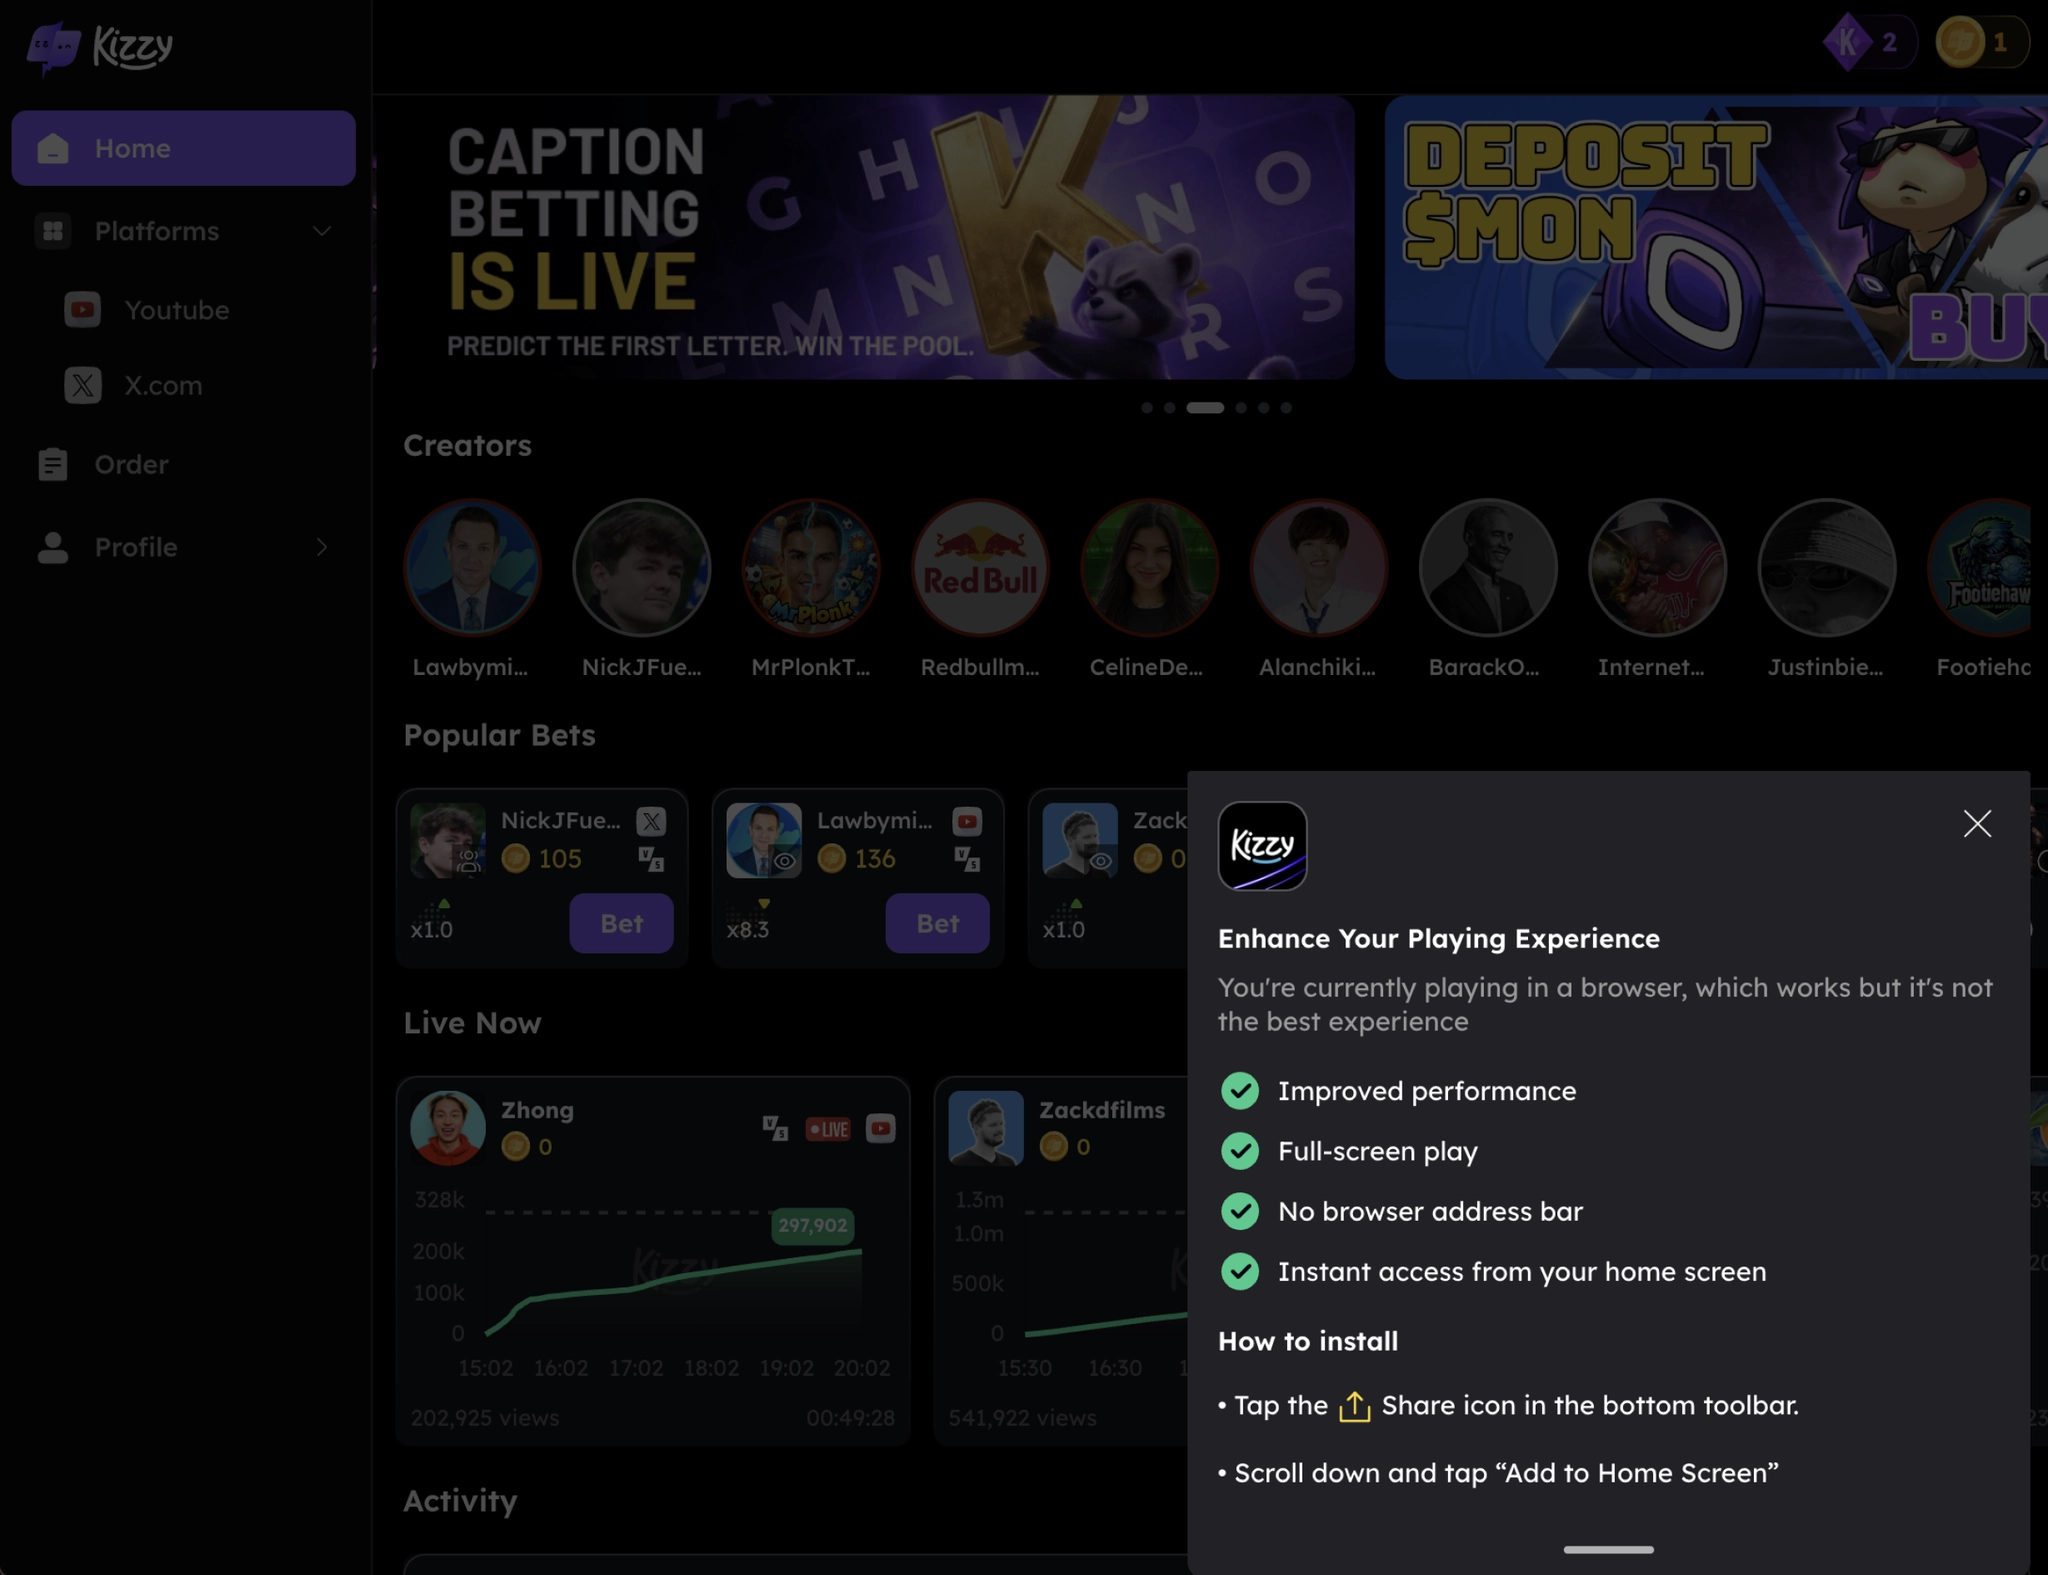
Task: Expand the Profile submenu arrow
Action: point(321,547)
